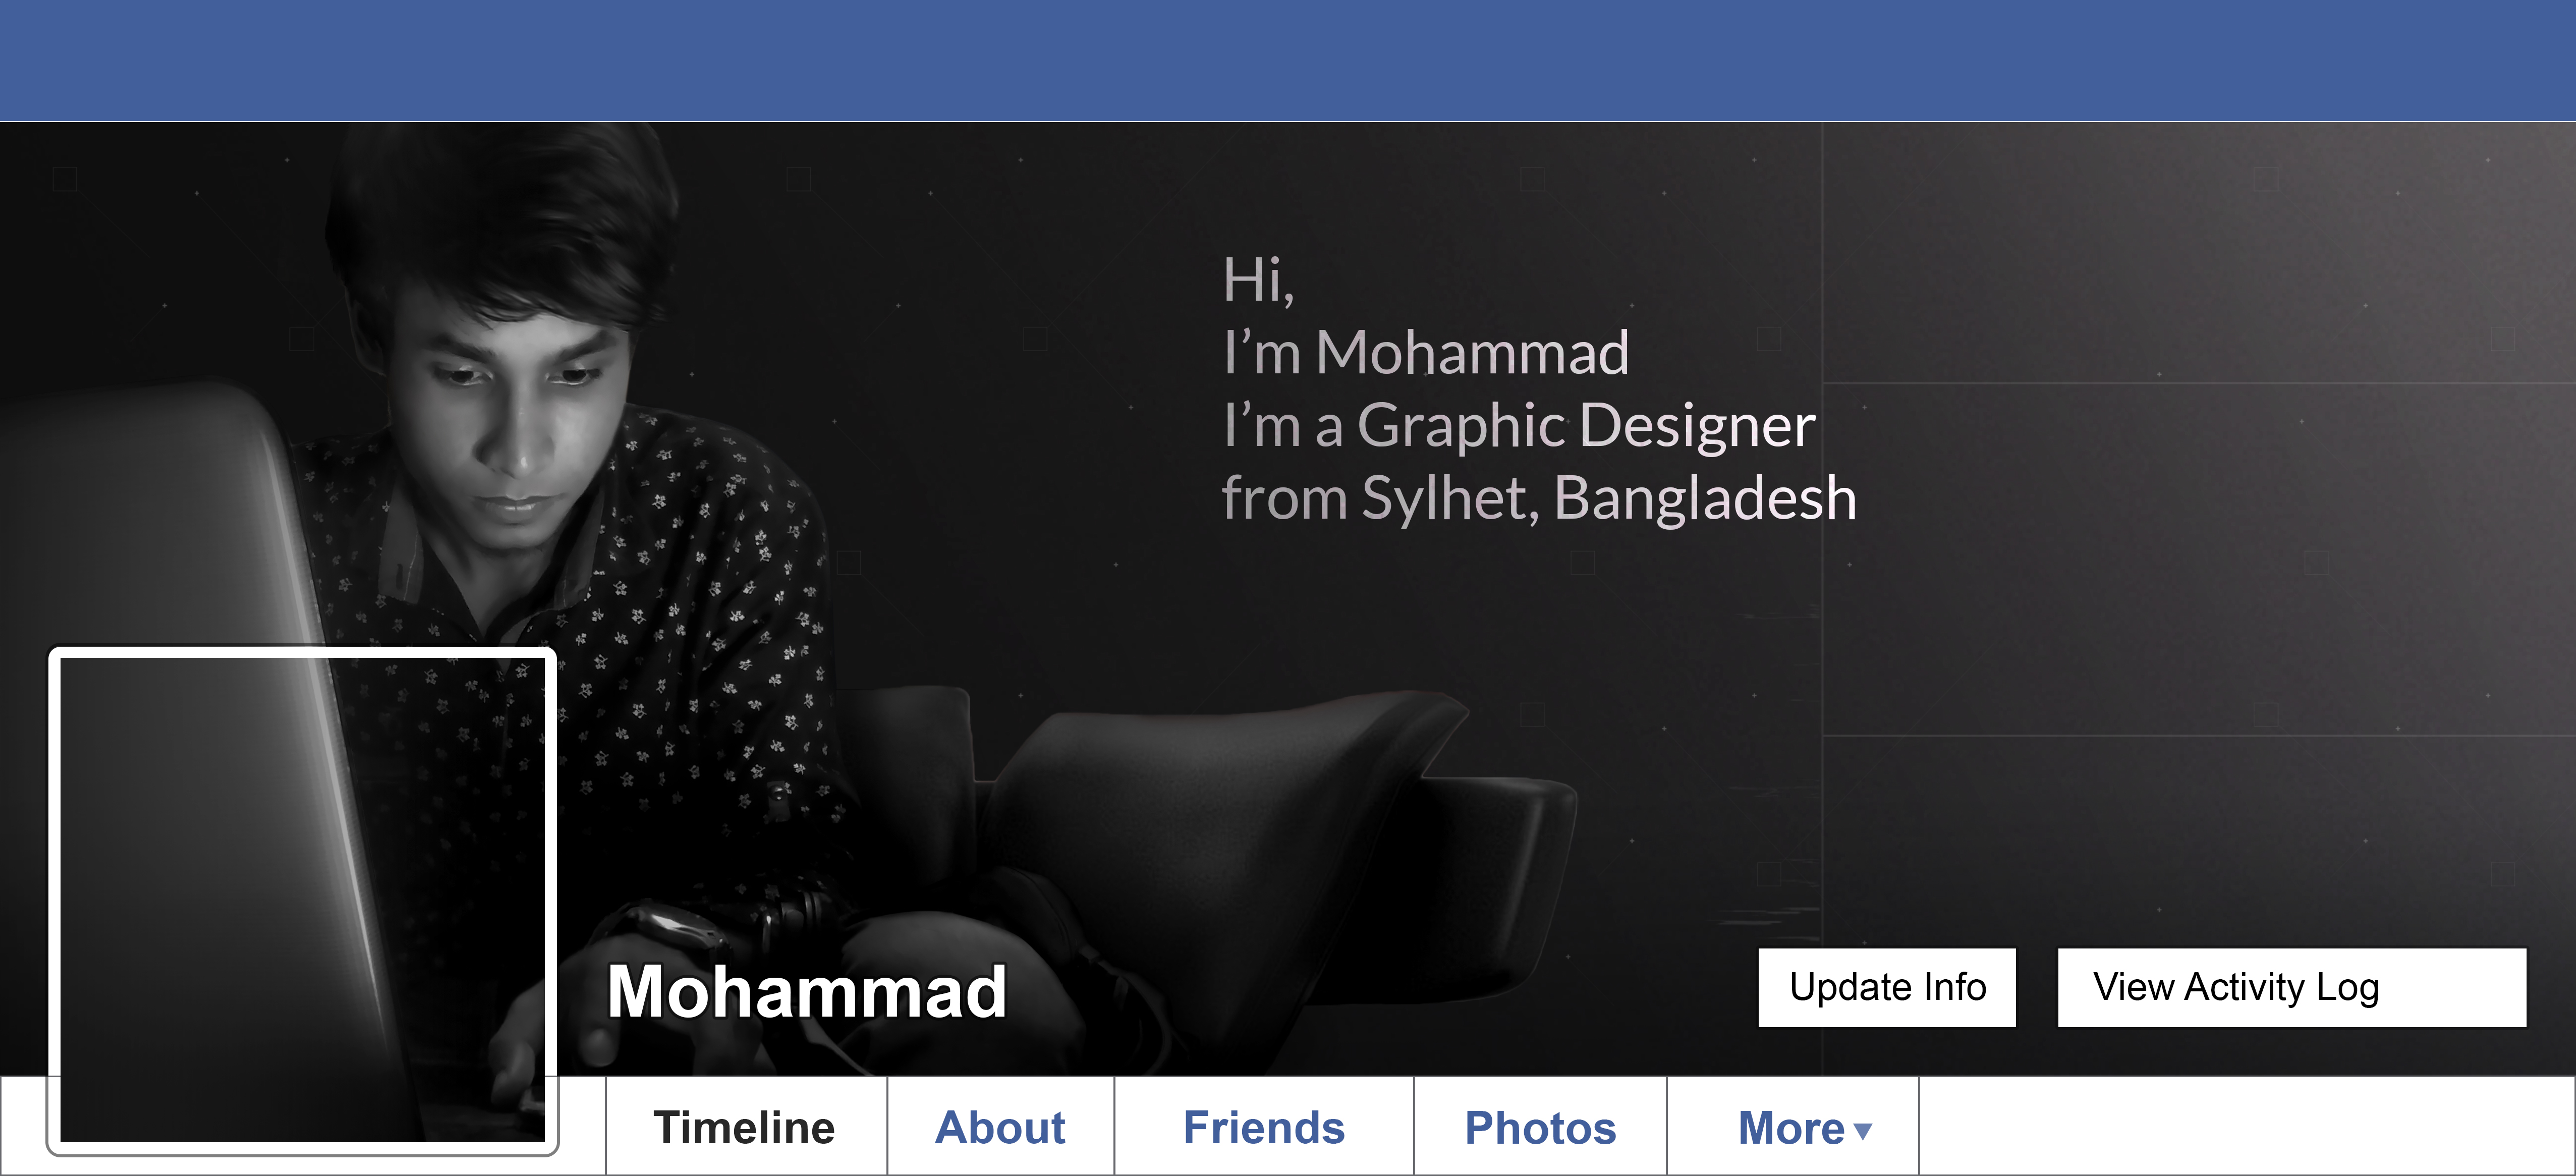This screenshot has width=2576, height=1176.
Task: Open View Activity Log
Action: [x=2291, y=987]
